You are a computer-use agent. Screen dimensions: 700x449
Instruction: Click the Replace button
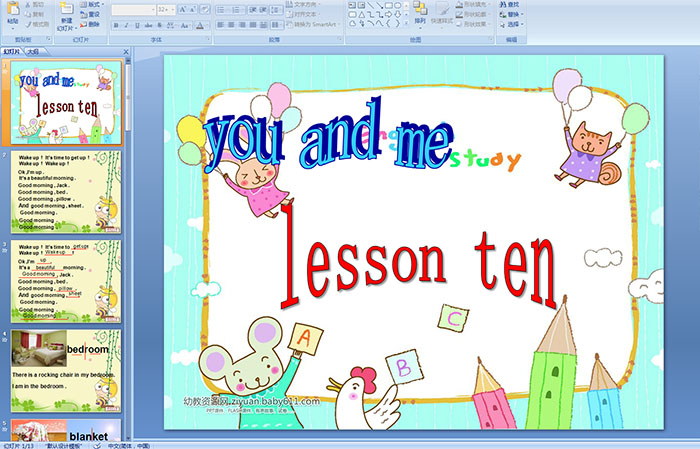512,14
